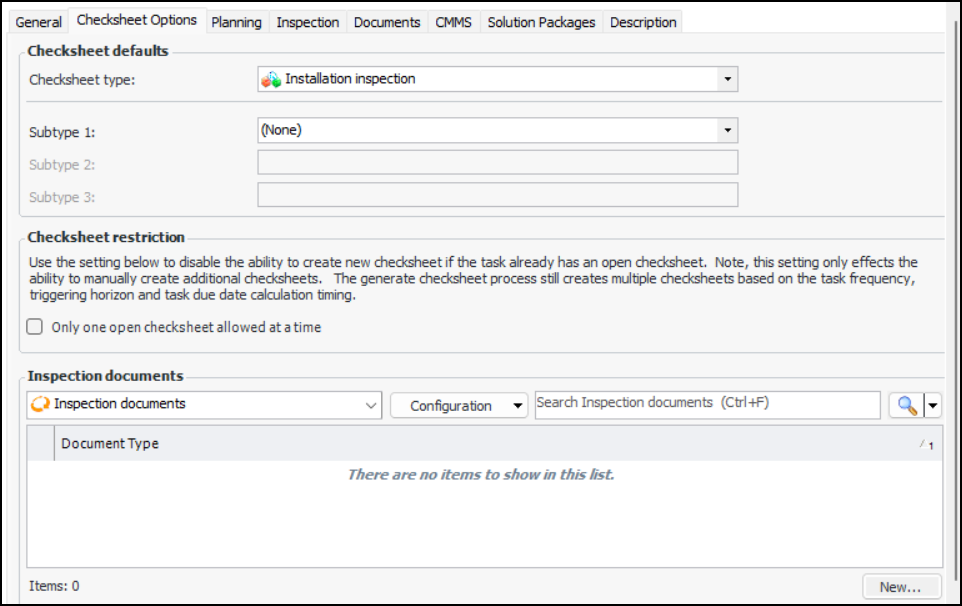Screen dimensions: 962x606
Task: Sort by Document Type column header
Action: [110, 443]
